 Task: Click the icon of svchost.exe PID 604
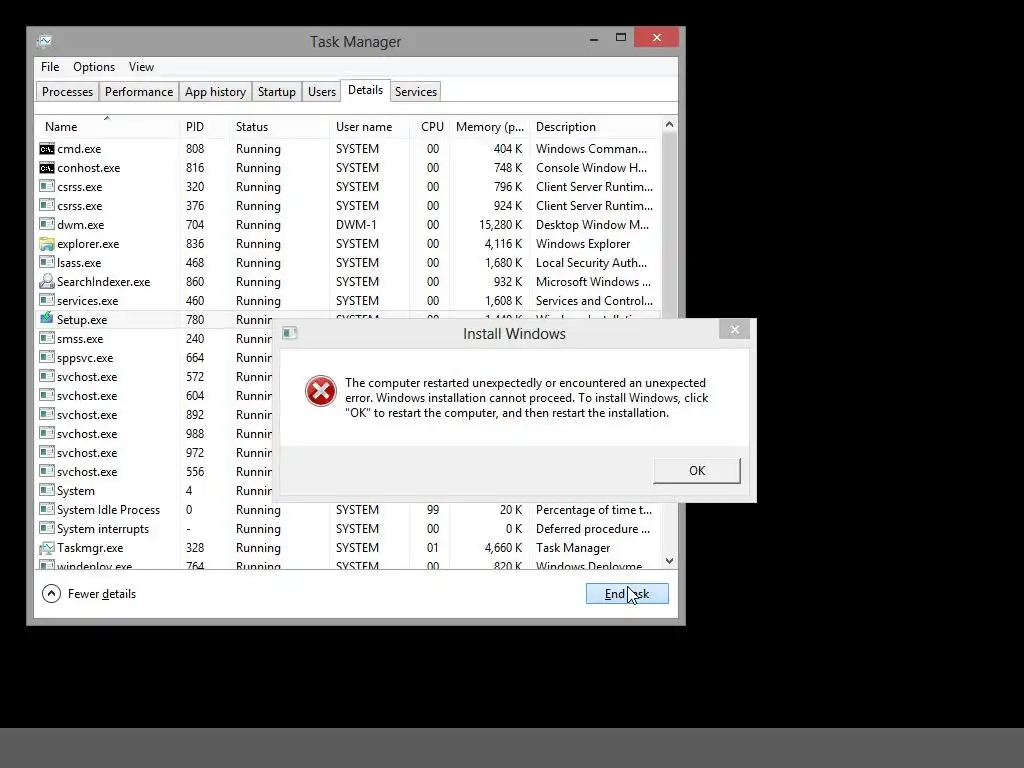[x=46, y=395]
